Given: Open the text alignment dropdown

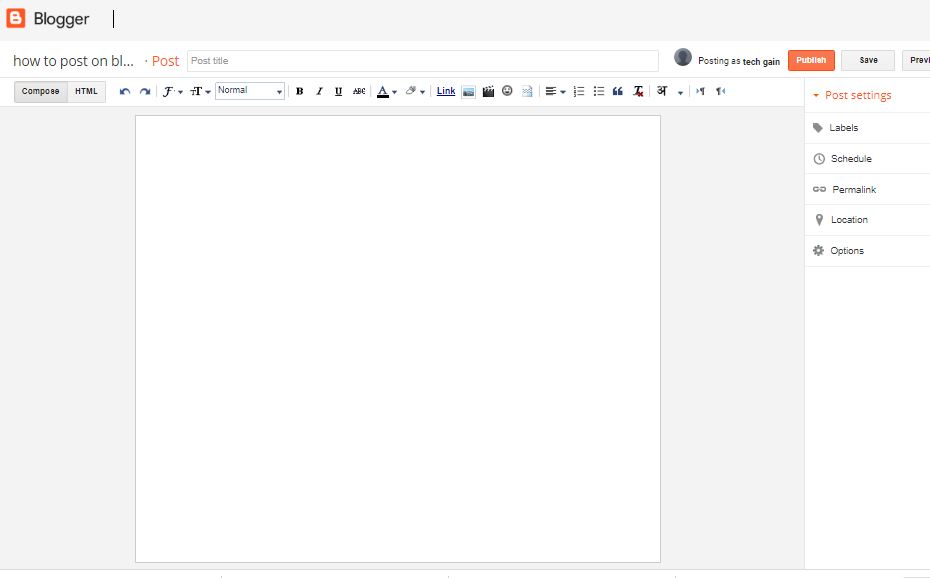Looking at the screenshot, I should [556, 91].
